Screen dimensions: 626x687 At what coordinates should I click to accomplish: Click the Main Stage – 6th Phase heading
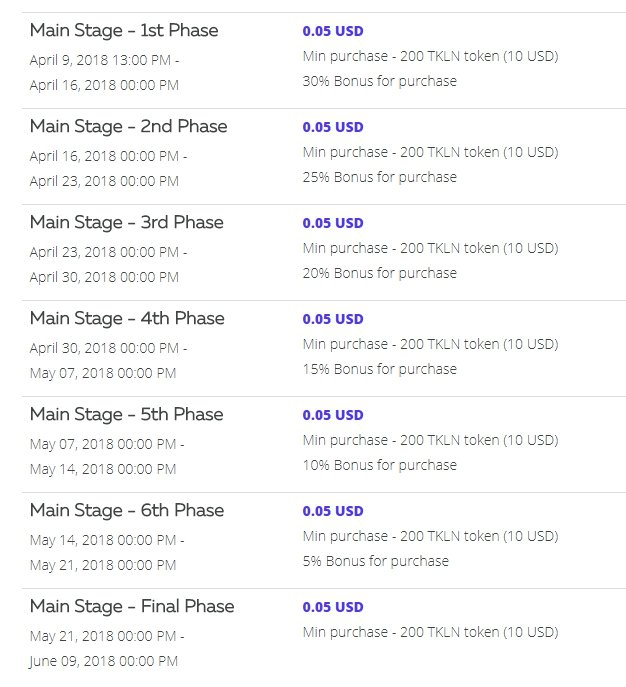127,510
